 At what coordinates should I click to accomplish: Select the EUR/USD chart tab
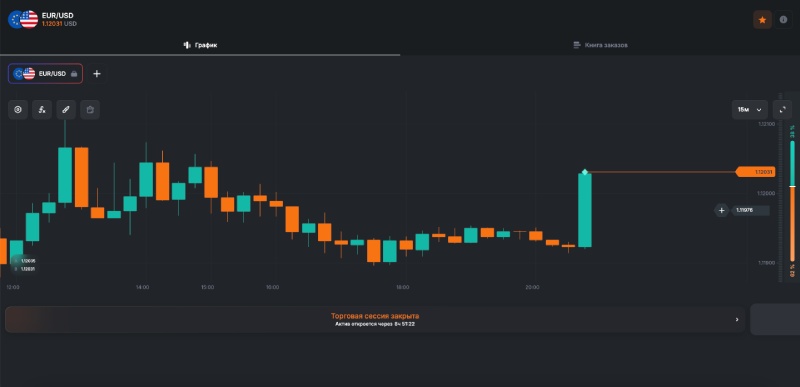tap(45, 73)
